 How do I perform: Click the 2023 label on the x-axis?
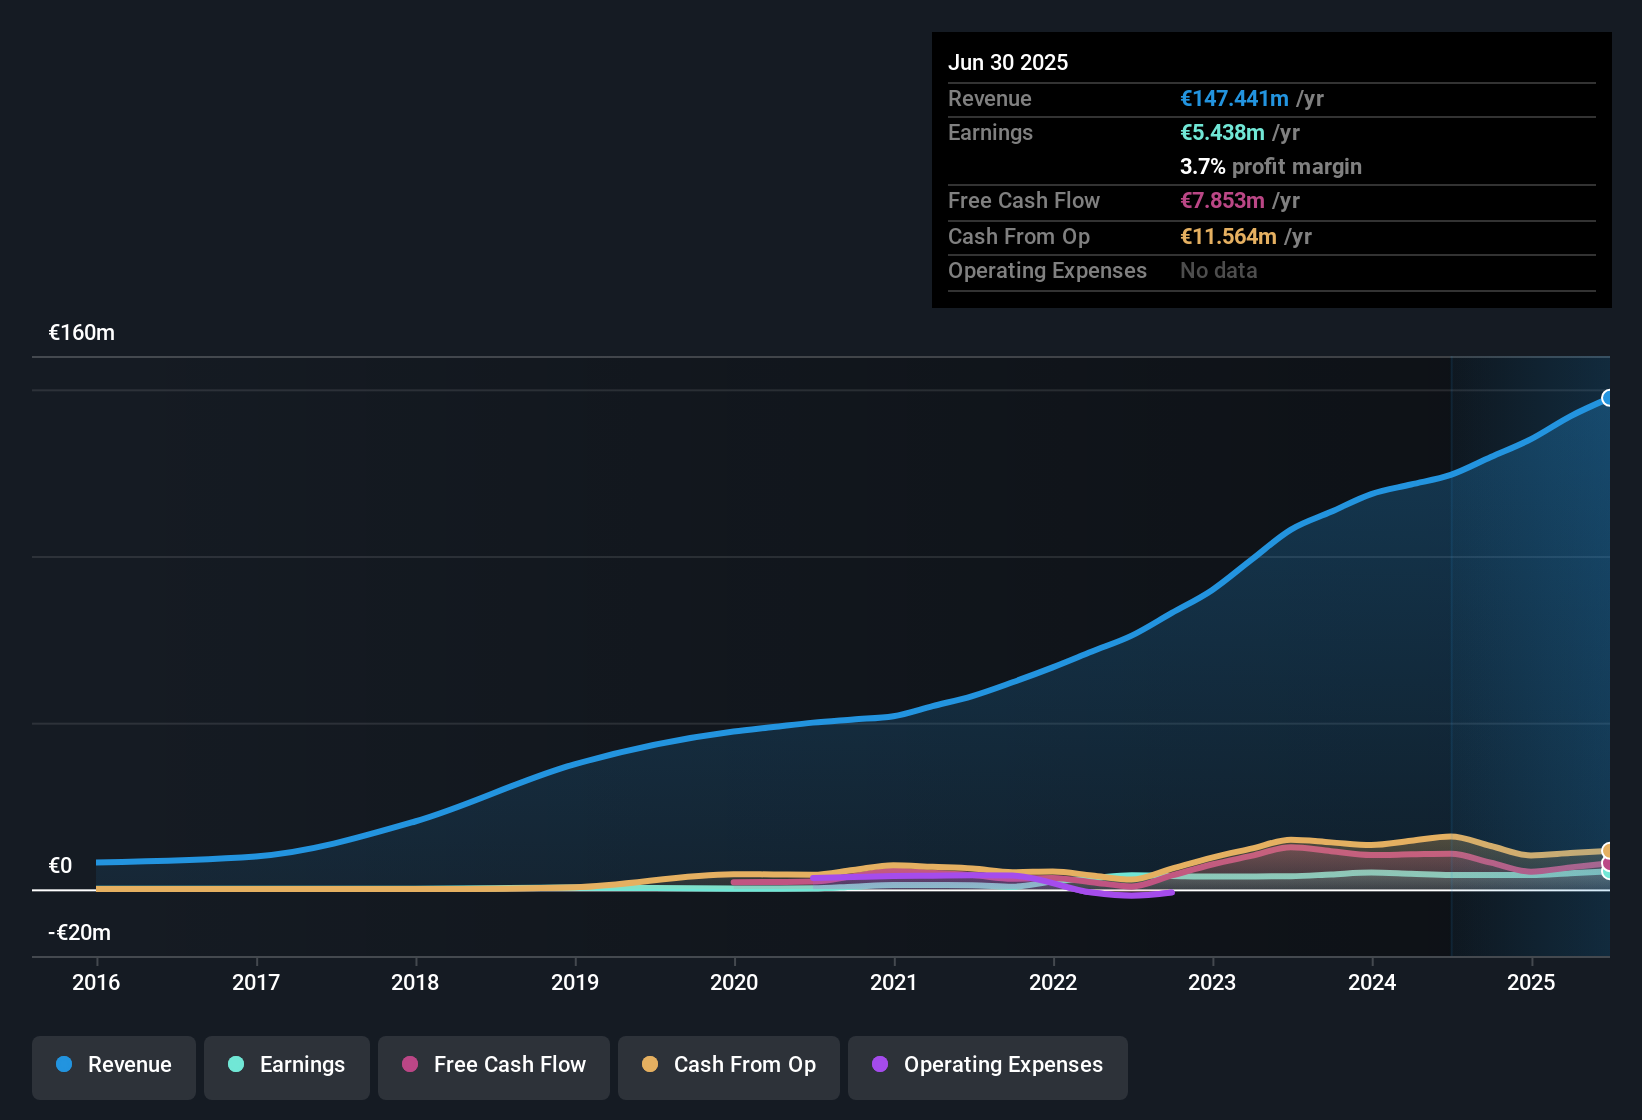tap(1212, 983)
